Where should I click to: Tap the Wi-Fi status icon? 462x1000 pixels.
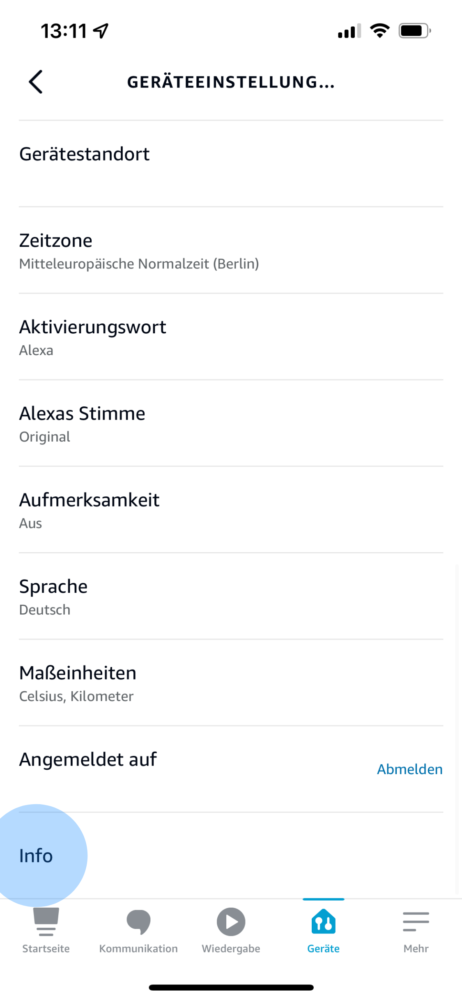point(381,30)
